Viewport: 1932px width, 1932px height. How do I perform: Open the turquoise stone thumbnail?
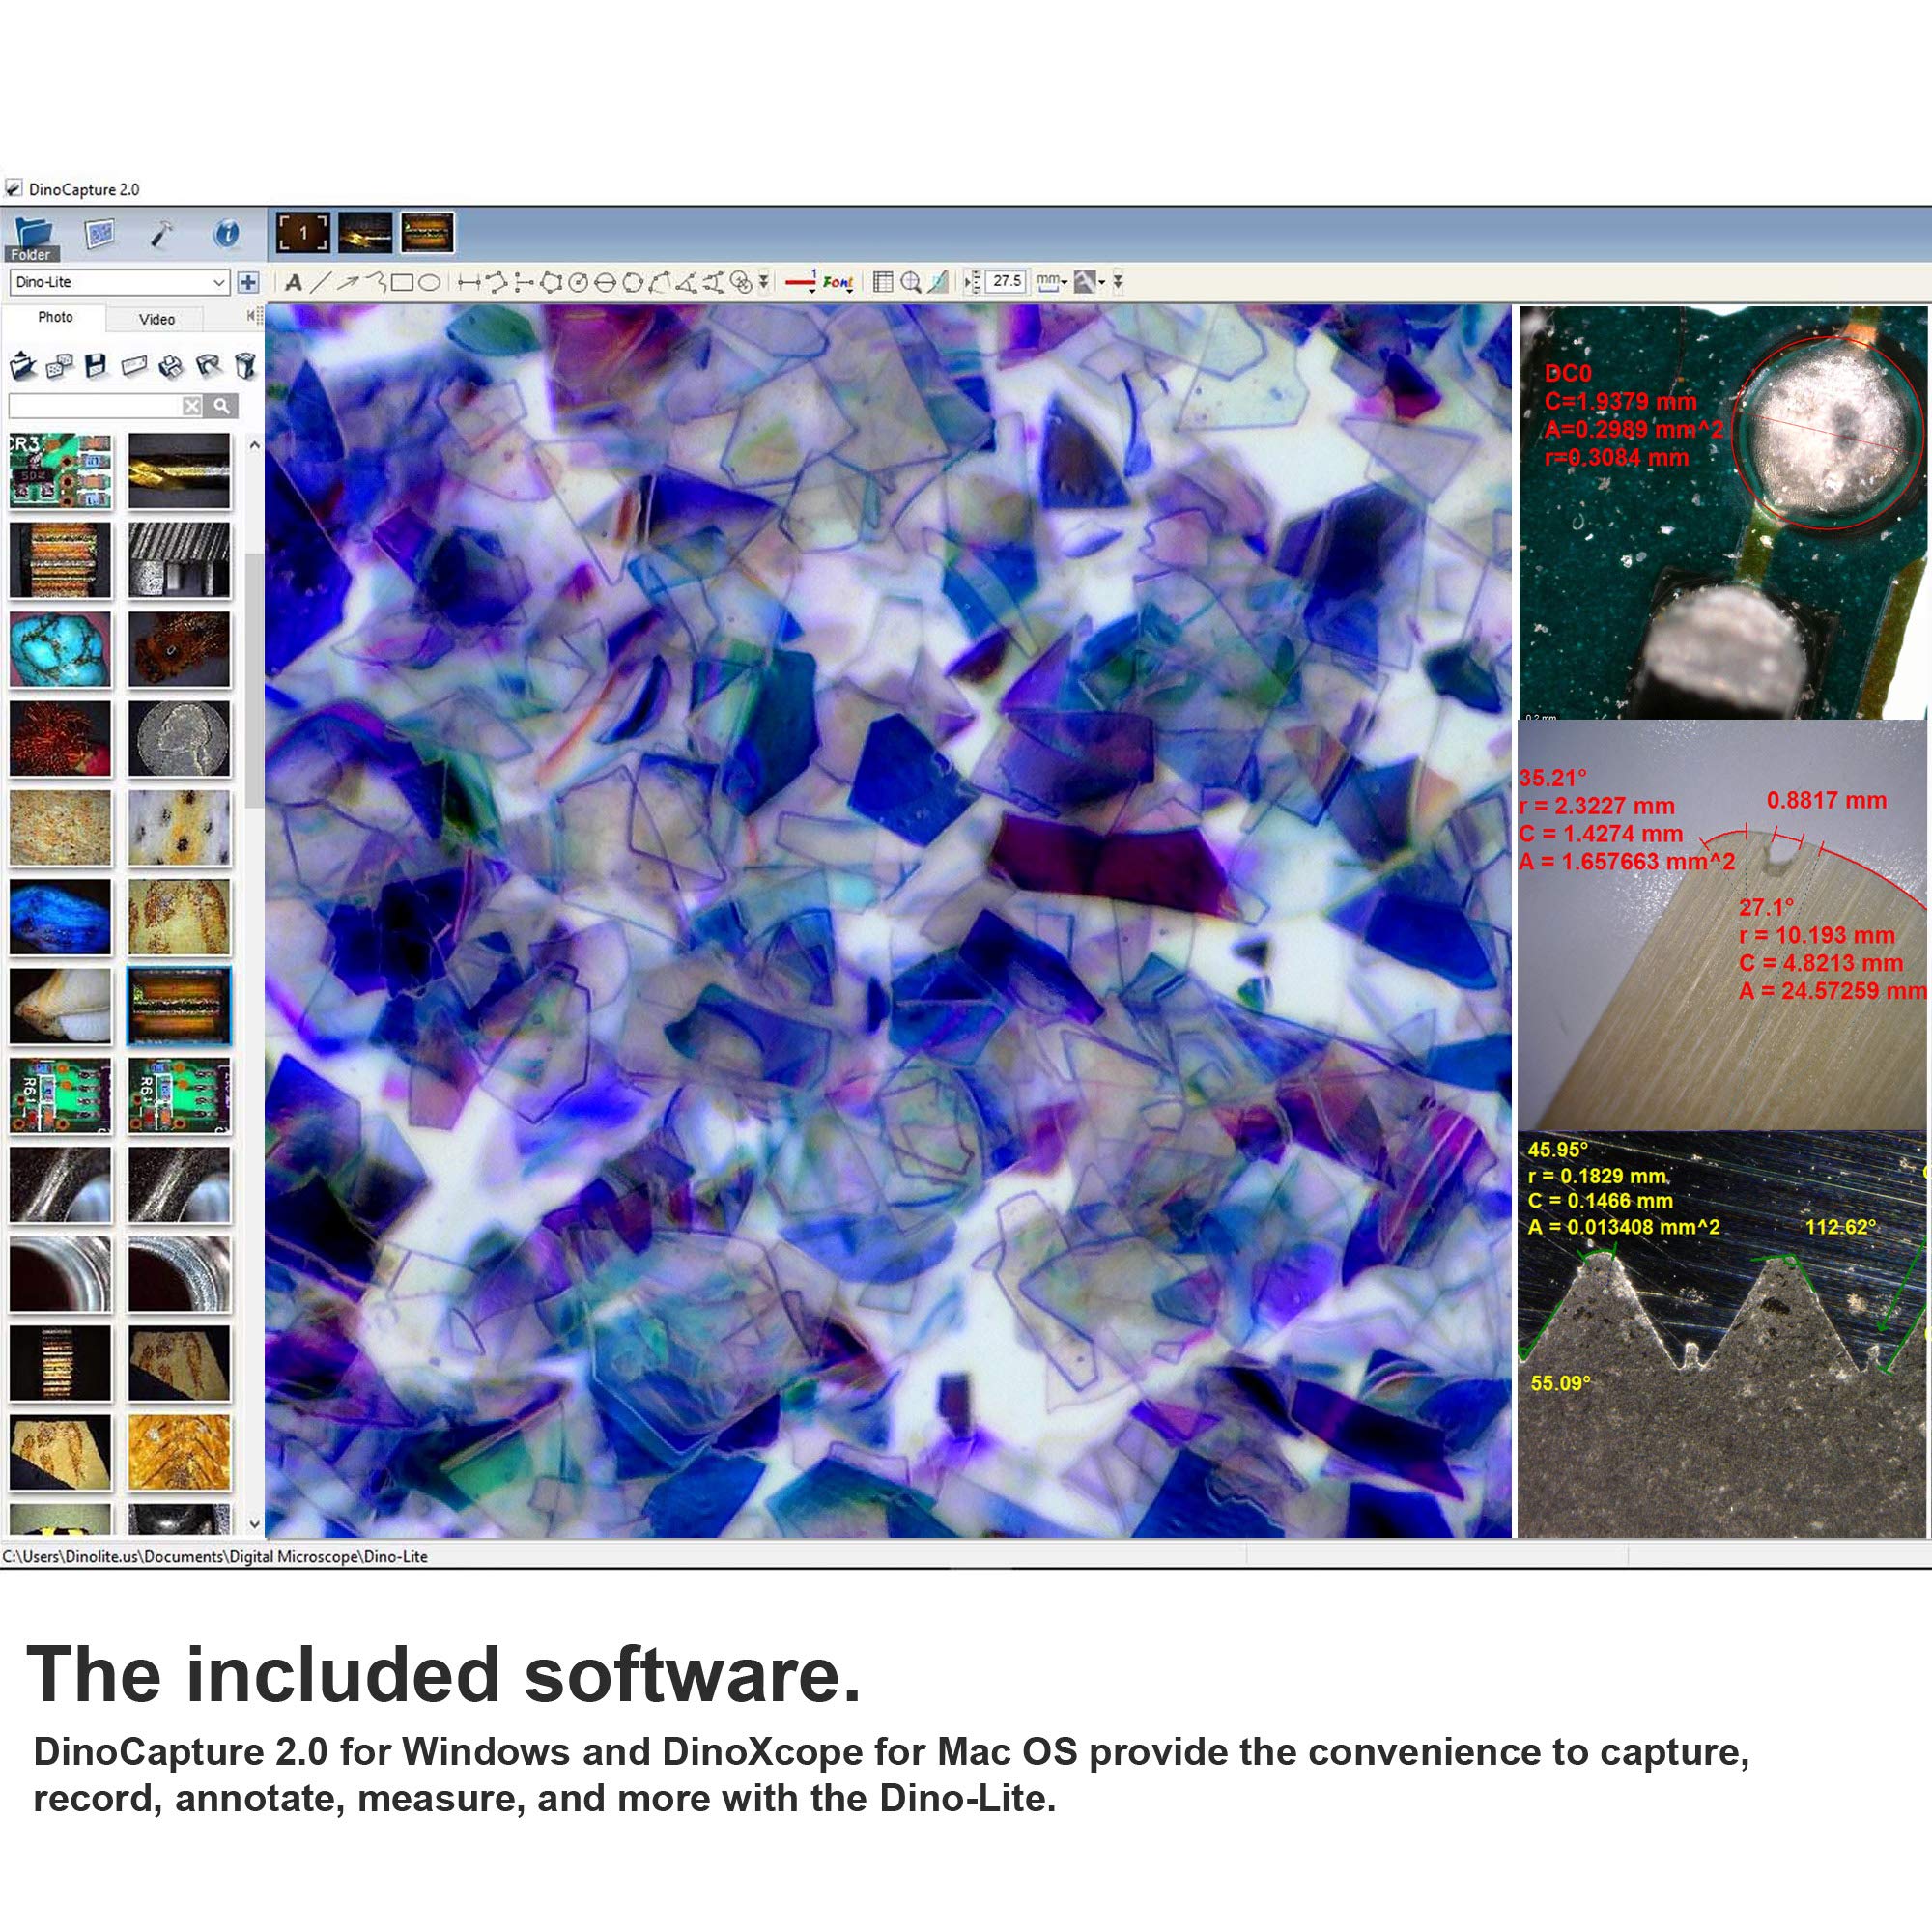[60, 649]
